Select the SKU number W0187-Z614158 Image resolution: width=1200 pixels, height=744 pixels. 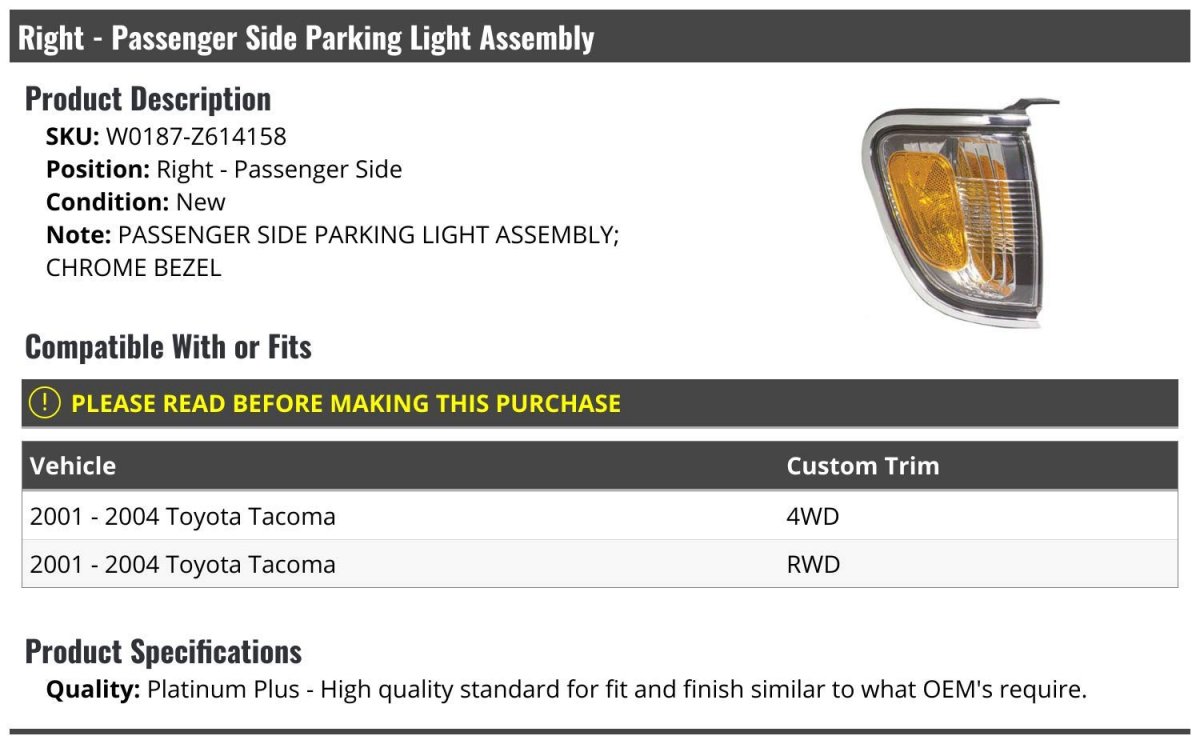pyautogui.click(x=196, y=136)
